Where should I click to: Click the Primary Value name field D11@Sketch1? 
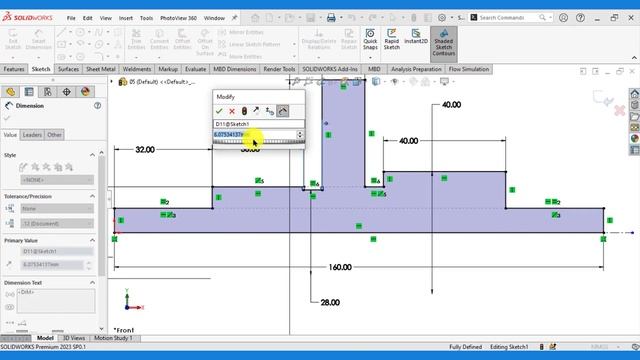click(x=57, y=251)
